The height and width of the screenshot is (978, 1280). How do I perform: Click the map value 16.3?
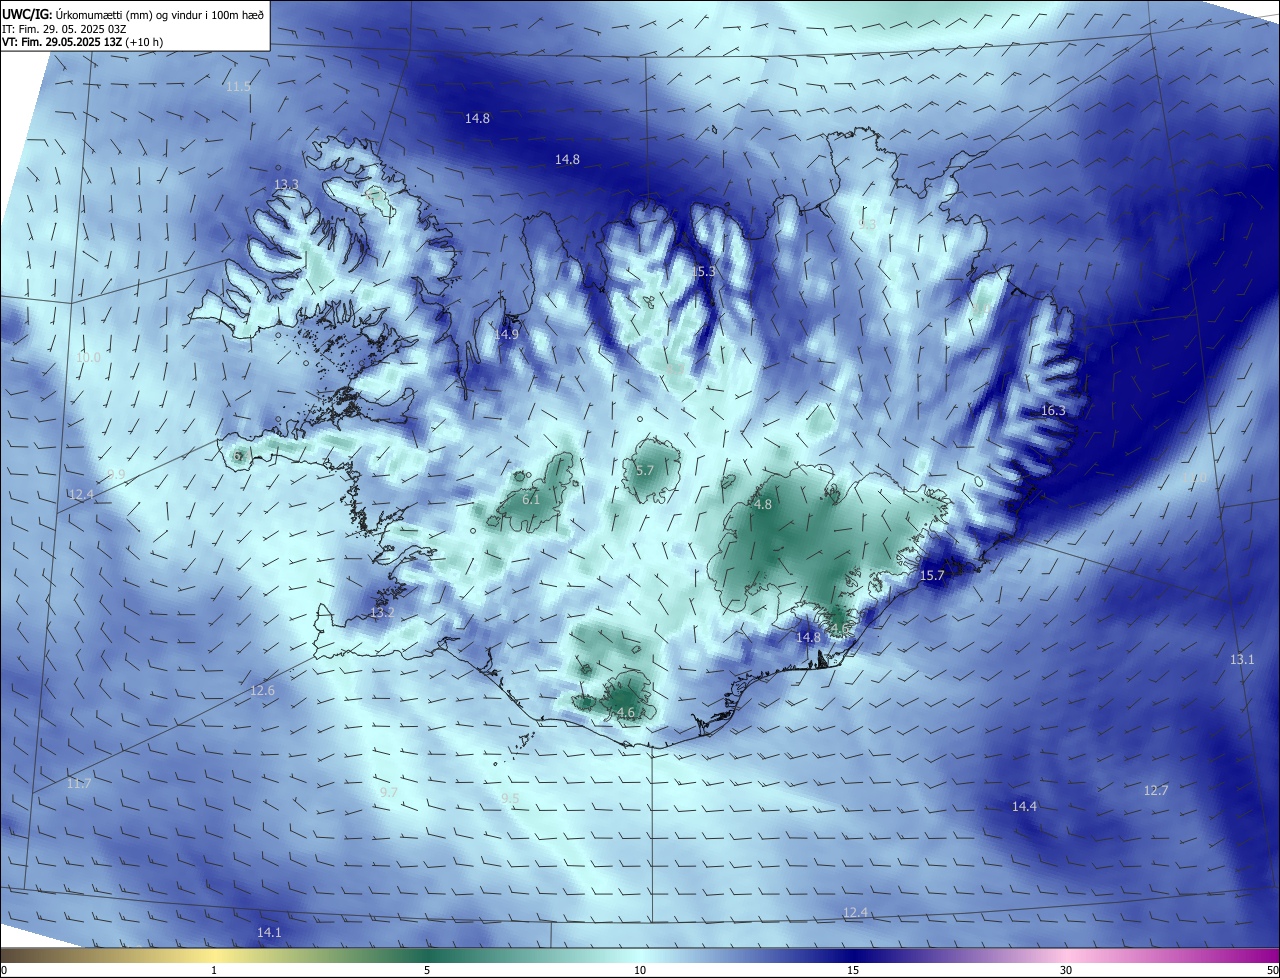point(1053,411)
